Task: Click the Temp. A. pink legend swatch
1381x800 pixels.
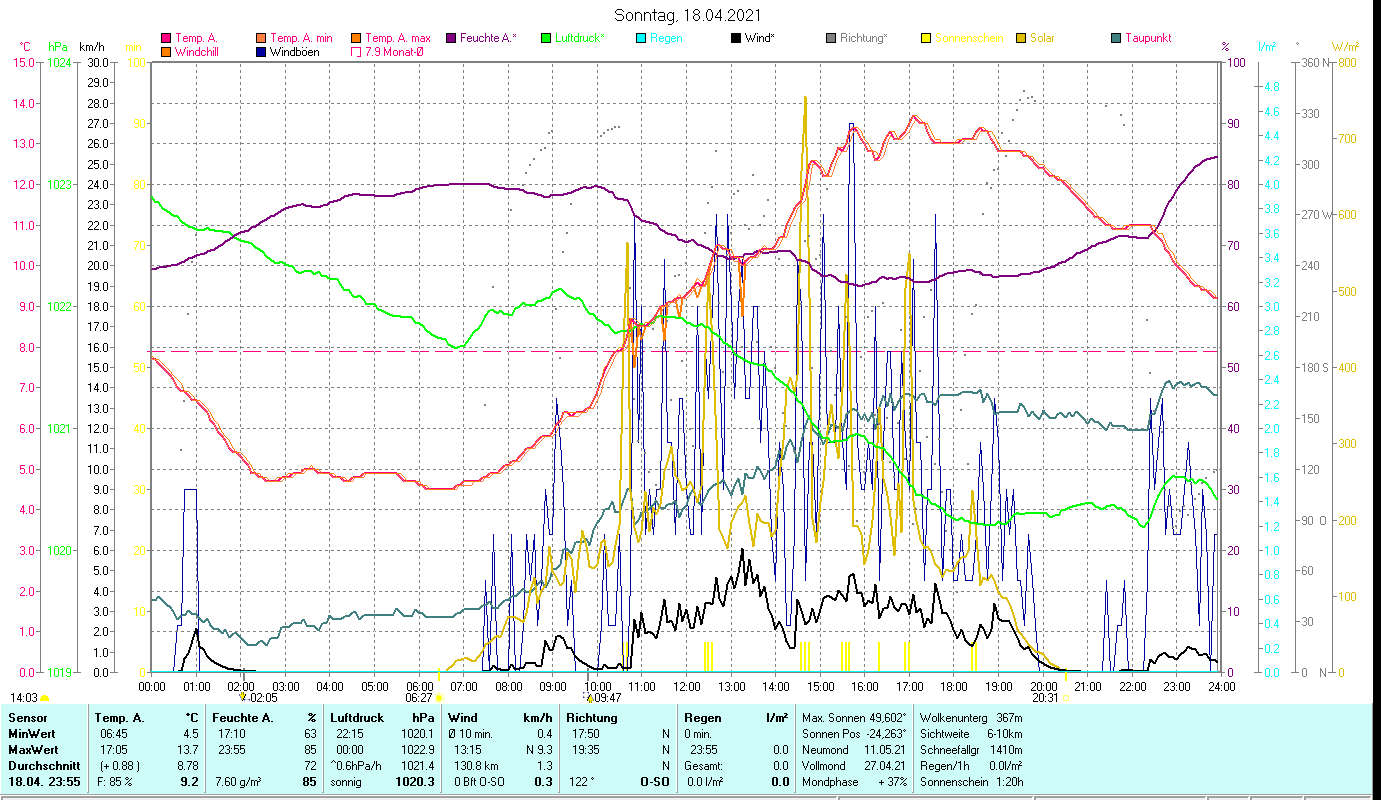Action: 166,38
